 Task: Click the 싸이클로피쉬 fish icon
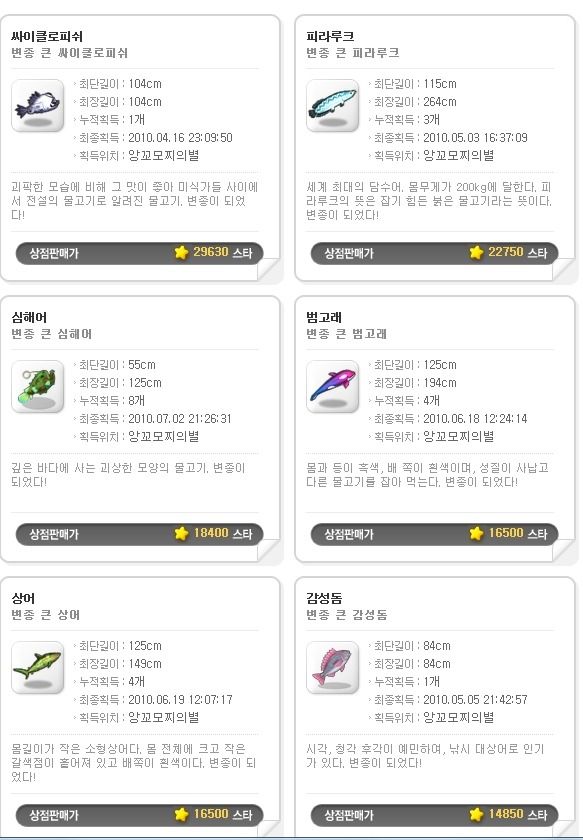tap(38, 106)
